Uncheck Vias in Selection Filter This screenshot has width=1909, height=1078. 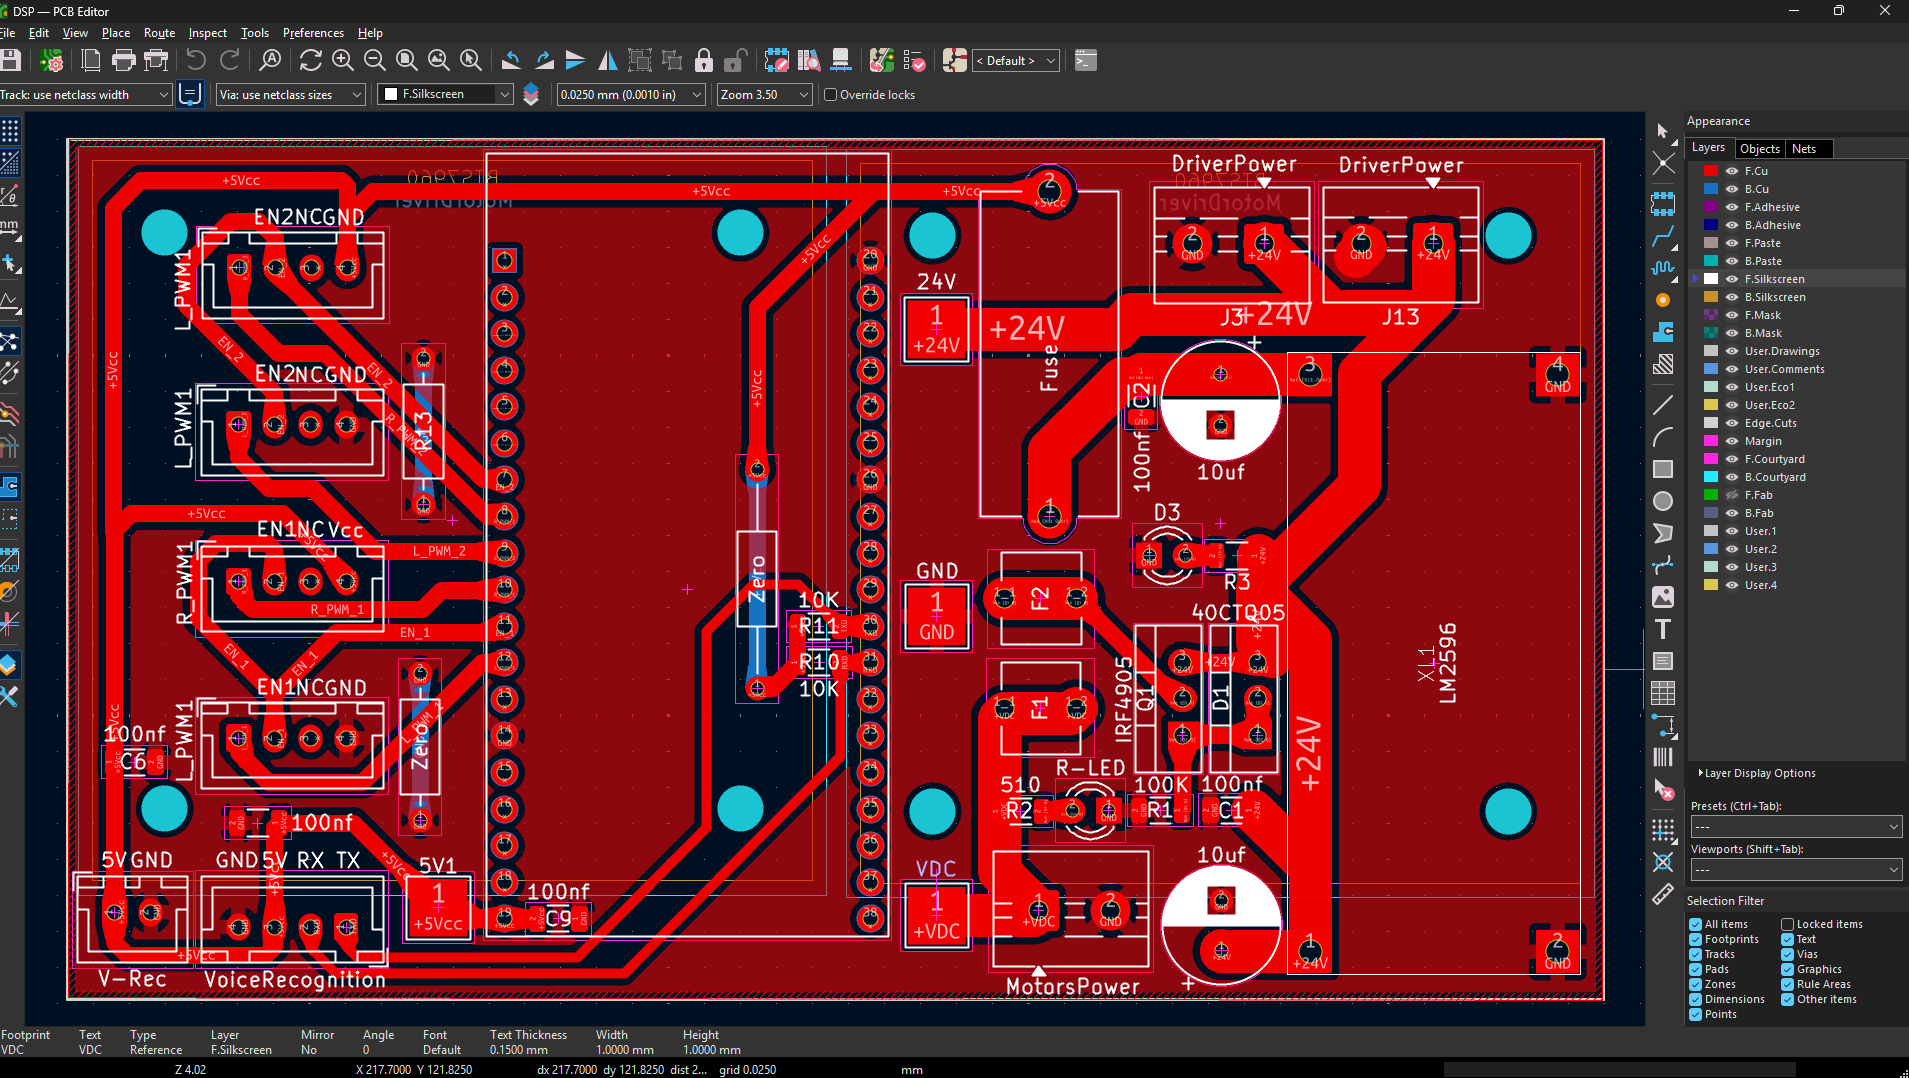click(x=1787, y=954)
